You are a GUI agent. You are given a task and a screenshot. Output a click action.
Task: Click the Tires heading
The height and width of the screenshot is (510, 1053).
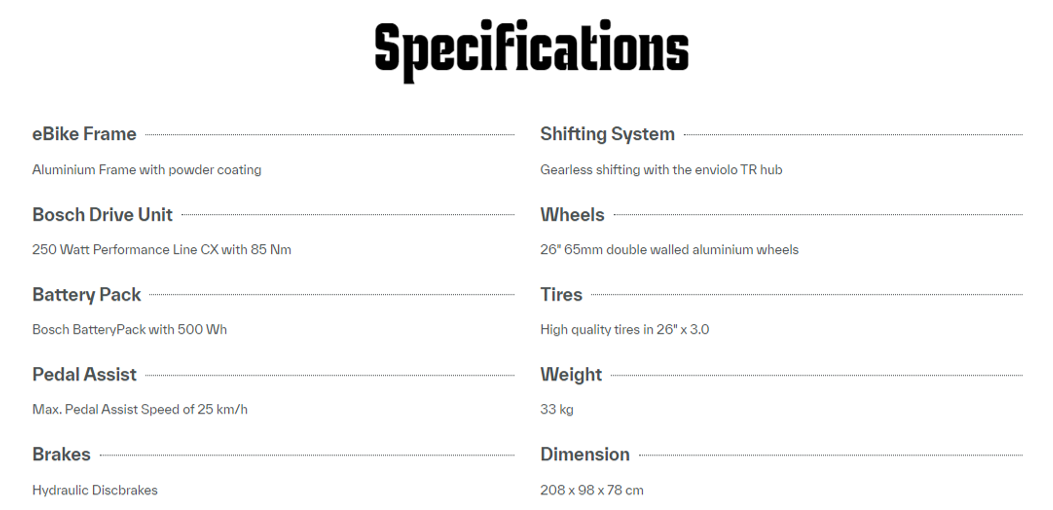pyautogui.click(x=561, y=294)
